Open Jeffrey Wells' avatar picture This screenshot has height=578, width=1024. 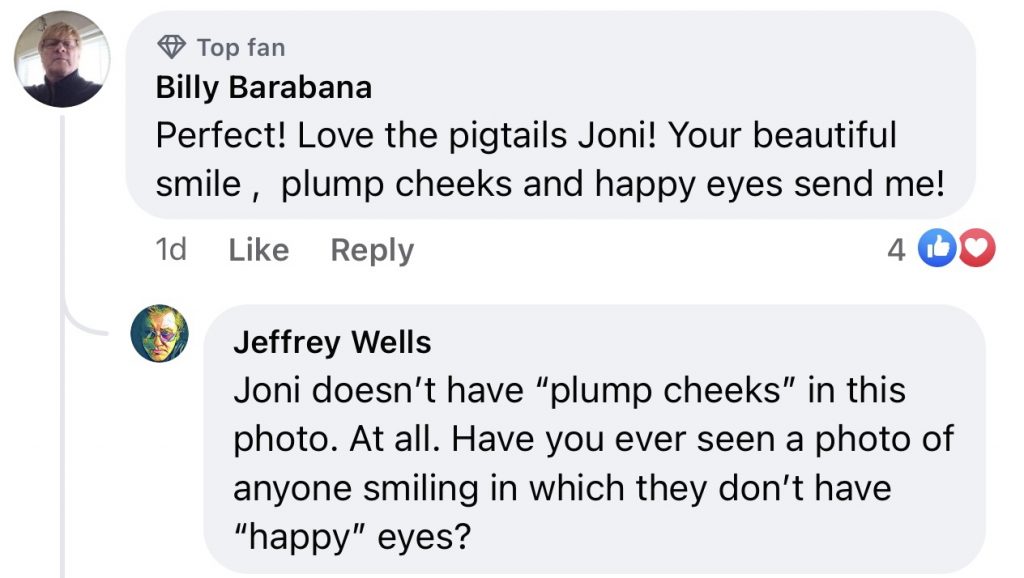160,333
